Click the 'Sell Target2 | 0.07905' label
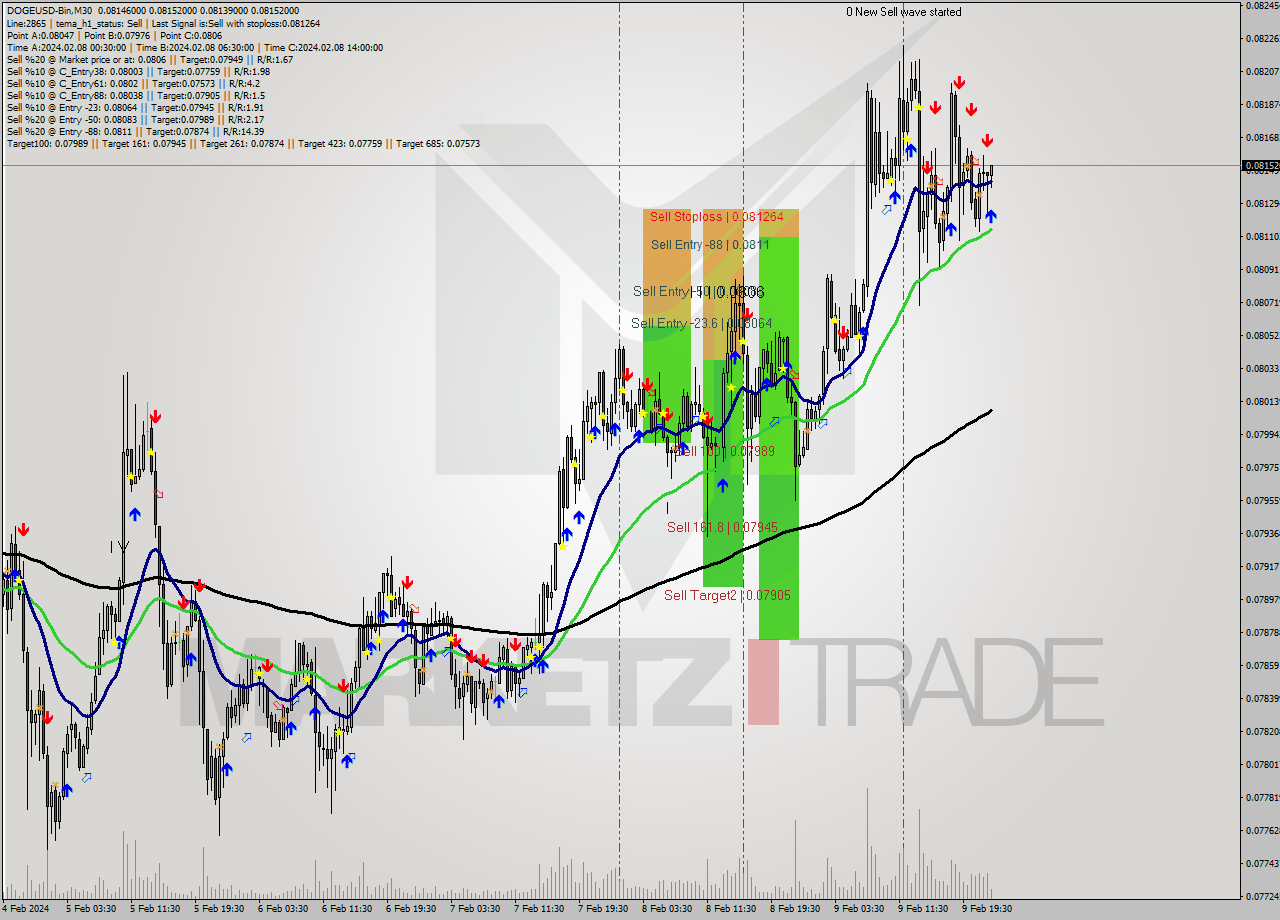 [x=727, y=595]
